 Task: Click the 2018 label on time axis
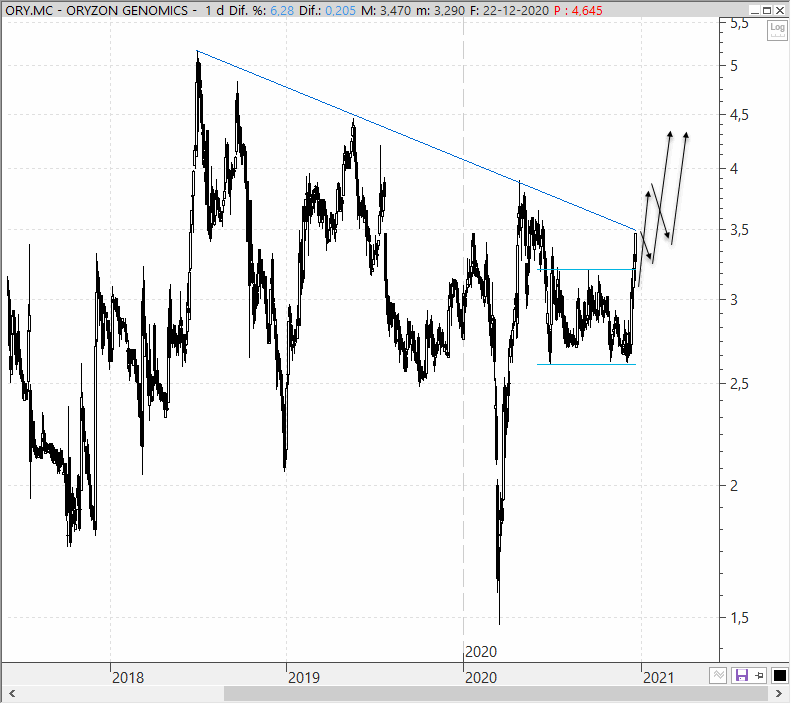[128, 677]
